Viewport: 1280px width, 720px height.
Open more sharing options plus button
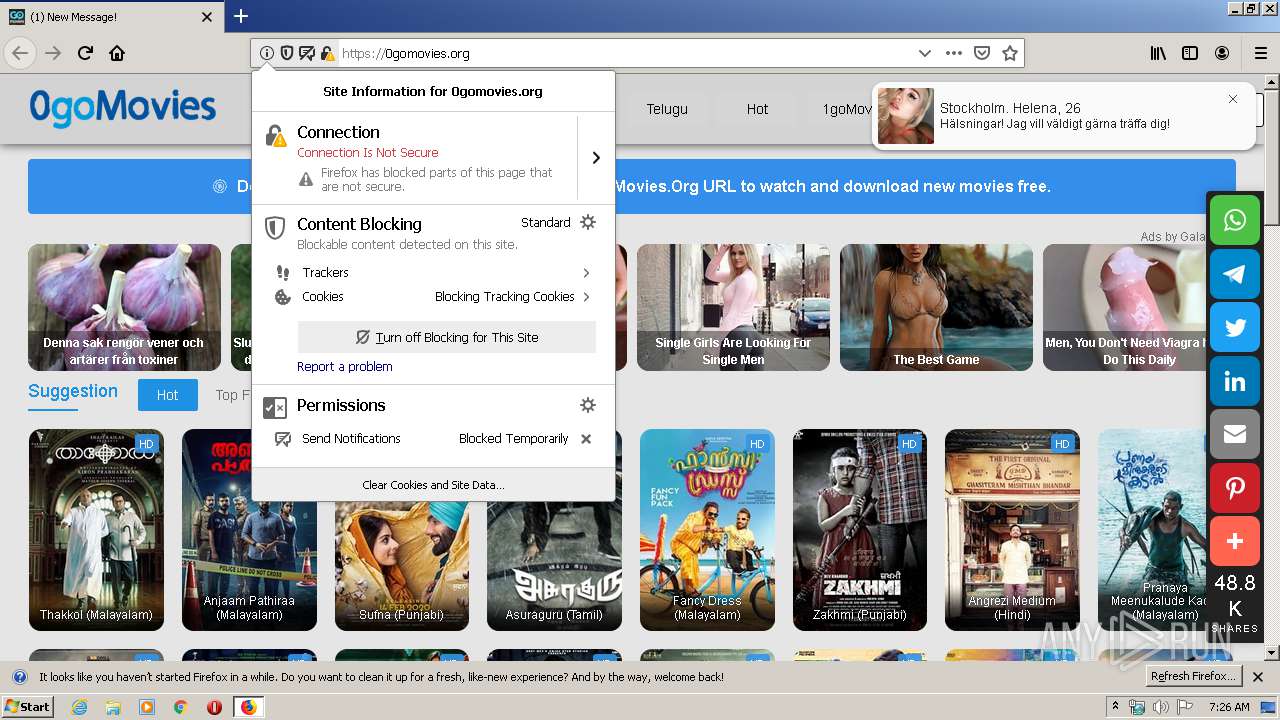(1235, 542)
